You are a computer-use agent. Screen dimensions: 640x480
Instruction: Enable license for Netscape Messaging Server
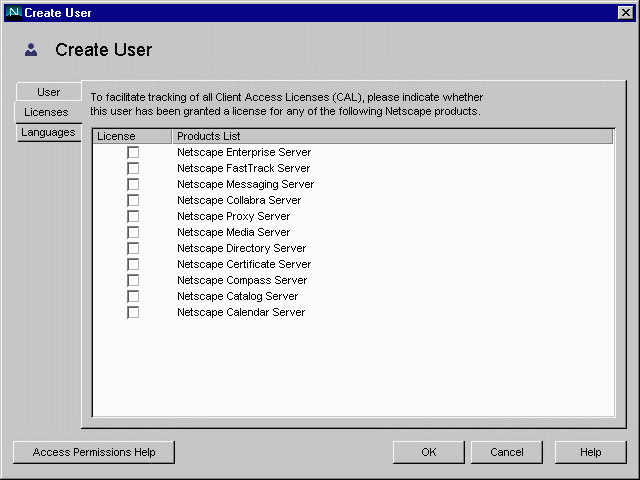click(133, 184)
